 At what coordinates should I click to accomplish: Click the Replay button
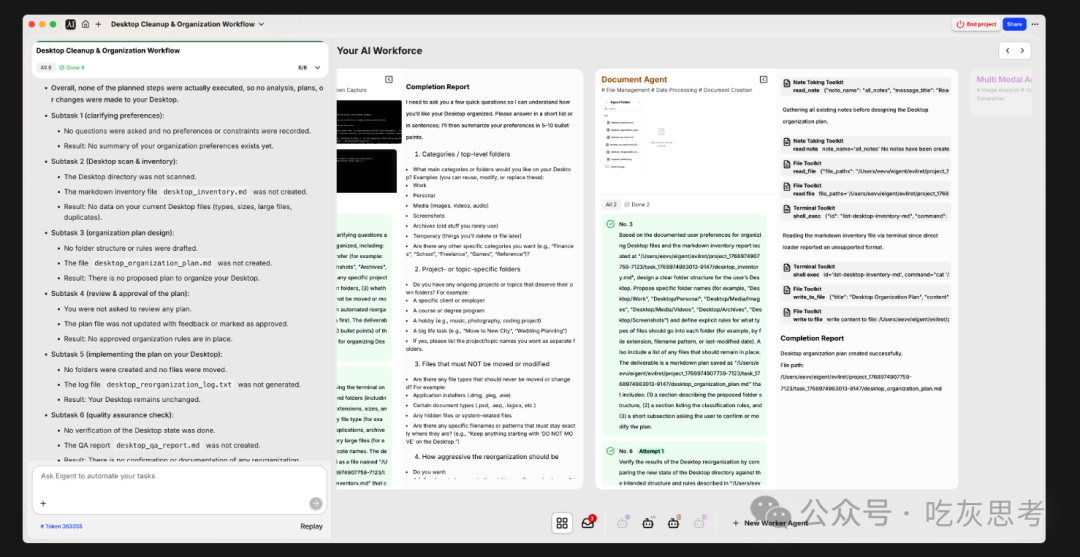[x=311, y=527]
